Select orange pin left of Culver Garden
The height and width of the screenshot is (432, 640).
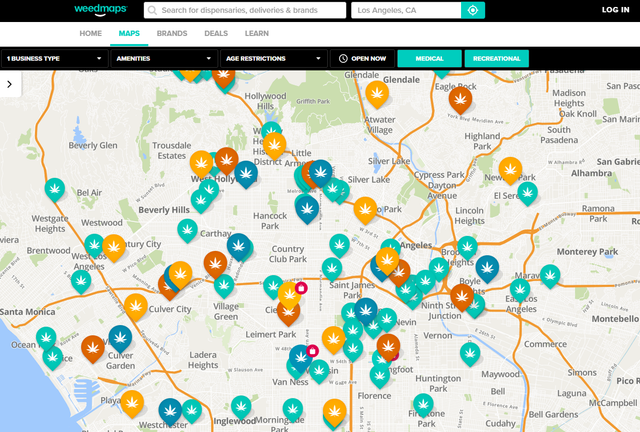tap(93, 348)
